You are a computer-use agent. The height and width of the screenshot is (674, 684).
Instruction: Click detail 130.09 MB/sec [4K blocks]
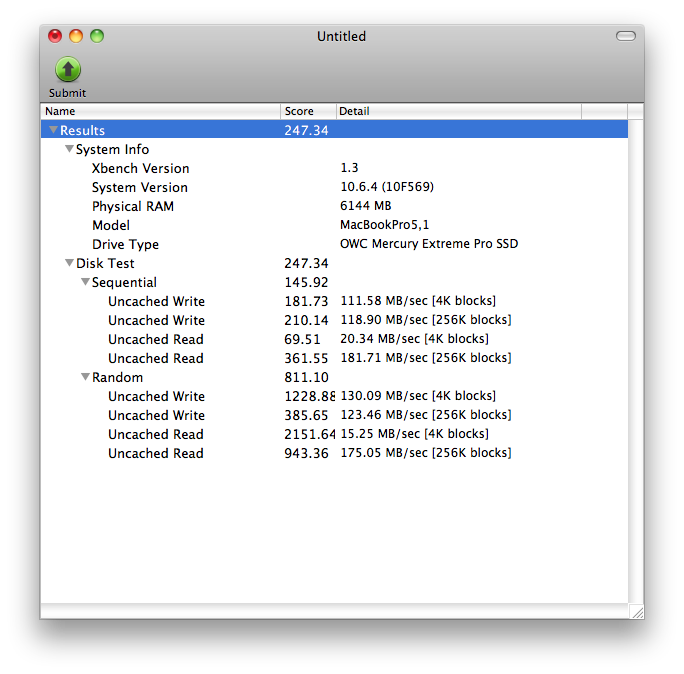pyautogui.click(x=418, y=396)
